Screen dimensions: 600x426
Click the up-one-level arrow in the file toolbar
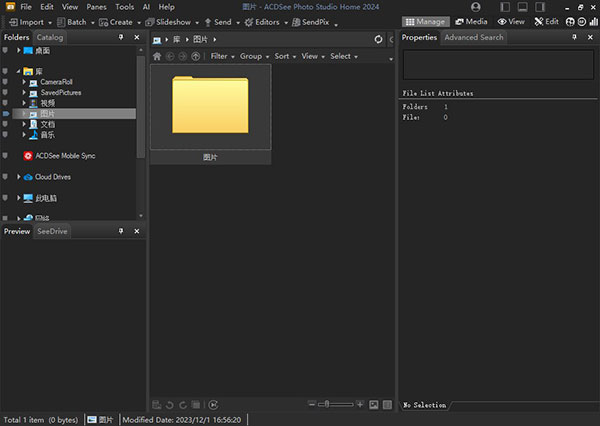tap(197, 56)
